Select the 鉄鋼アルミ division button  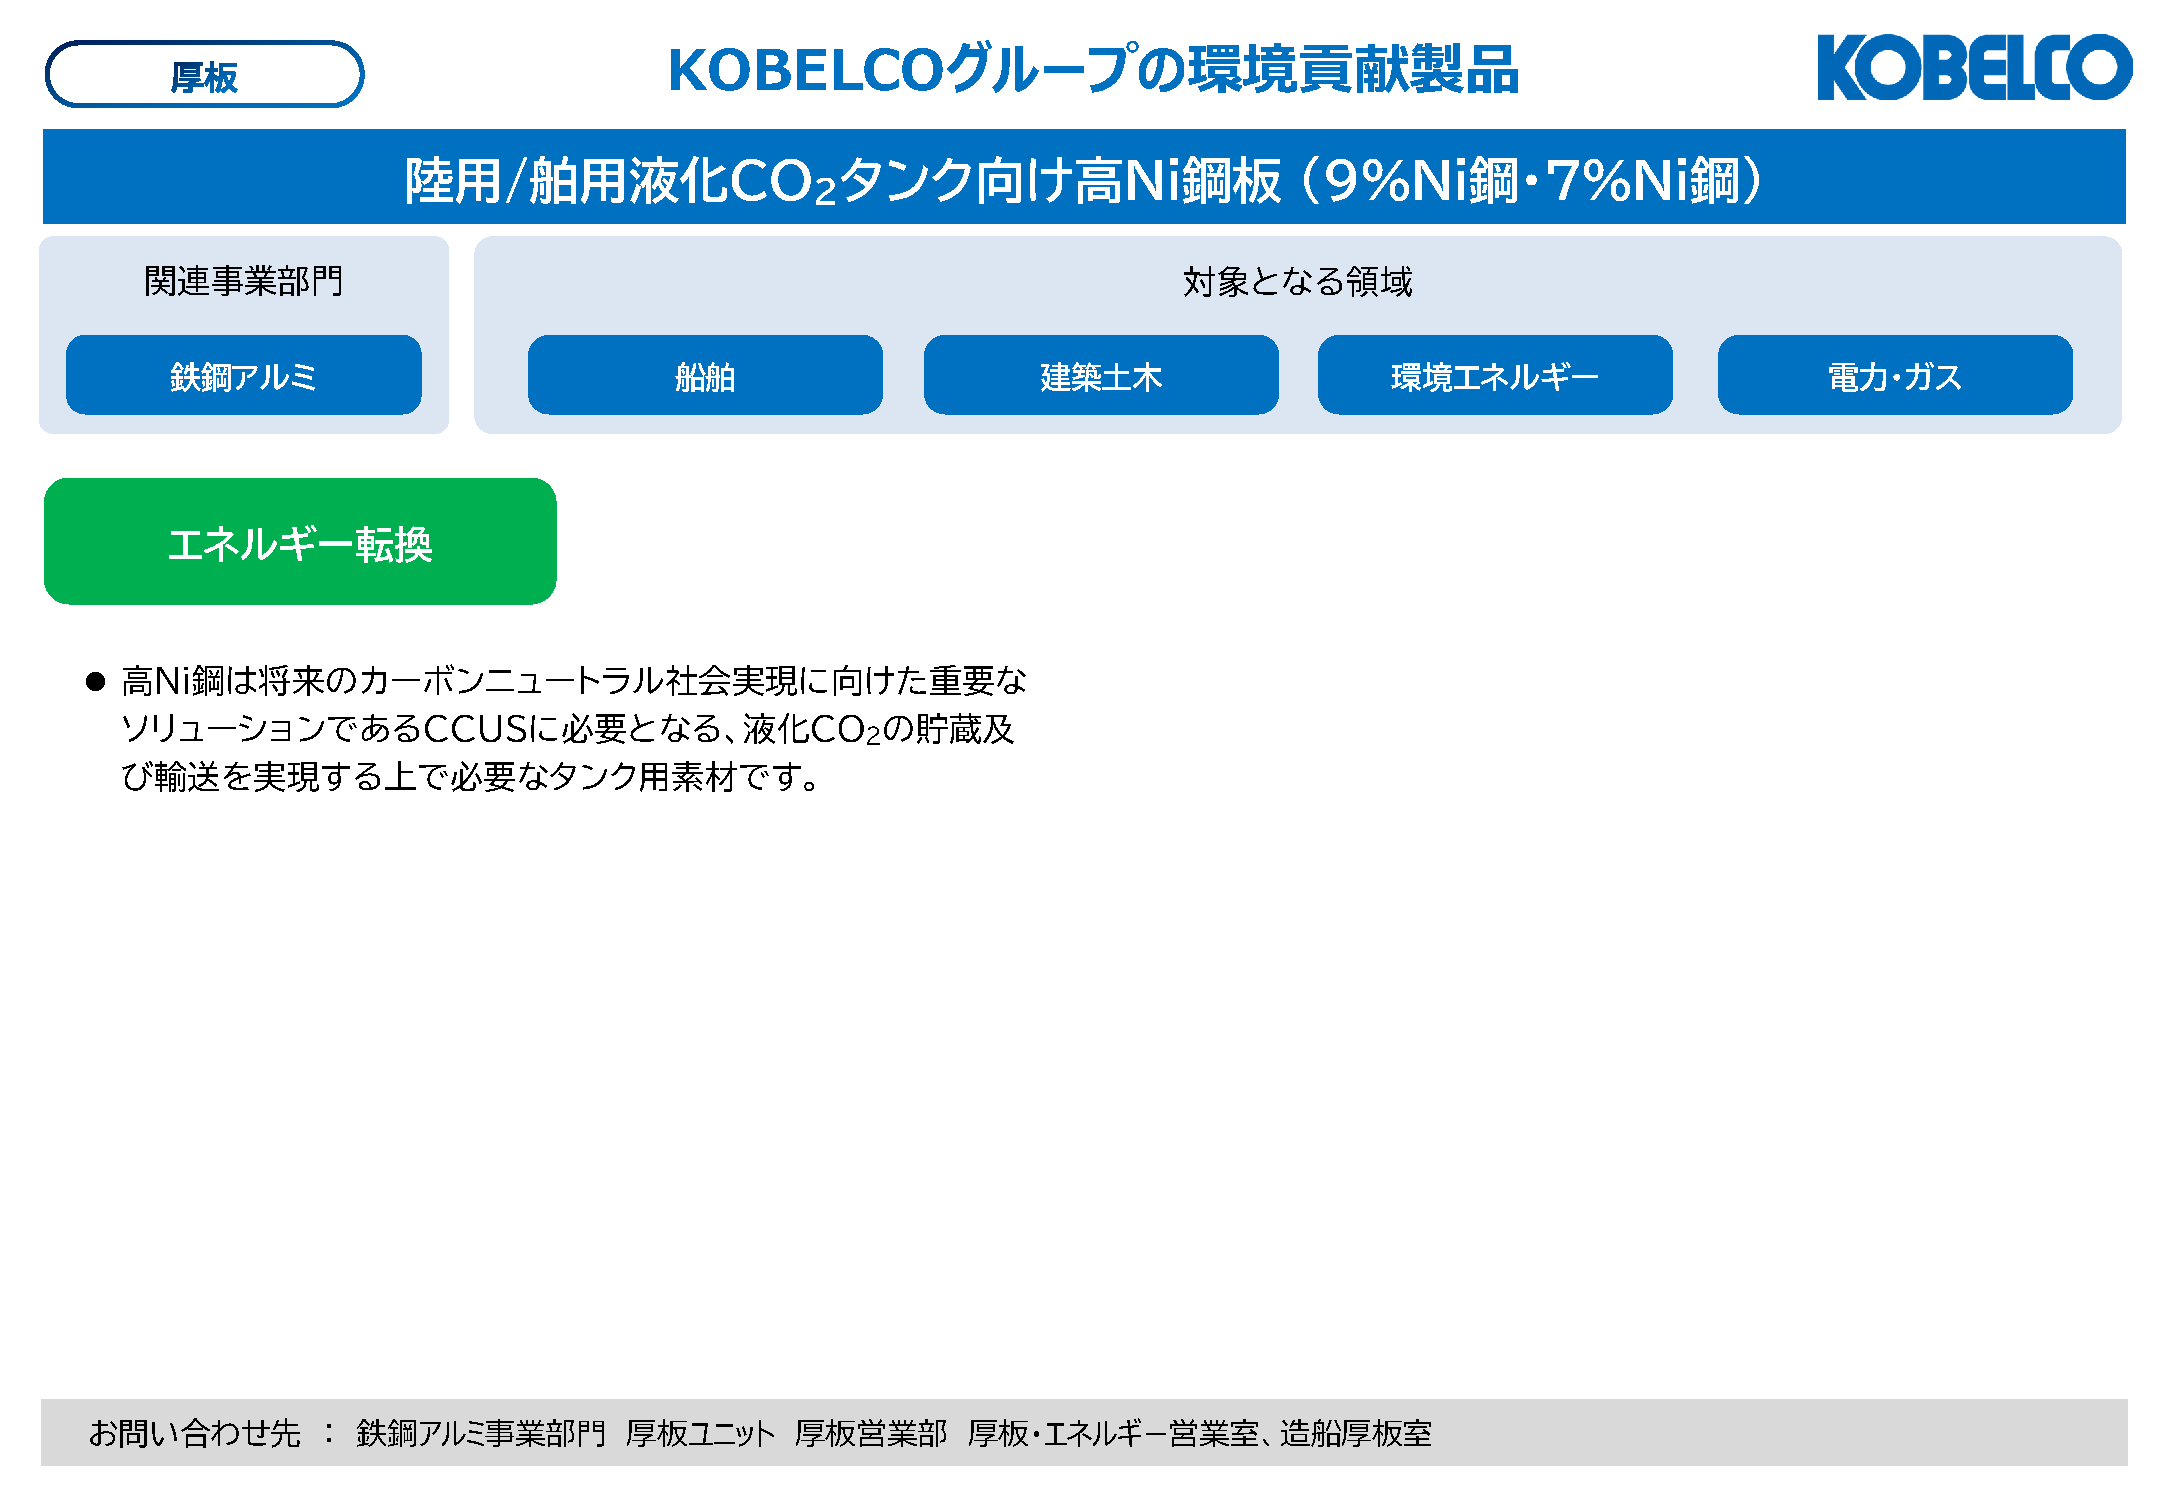pyautogui.click(x=244, y=375)
